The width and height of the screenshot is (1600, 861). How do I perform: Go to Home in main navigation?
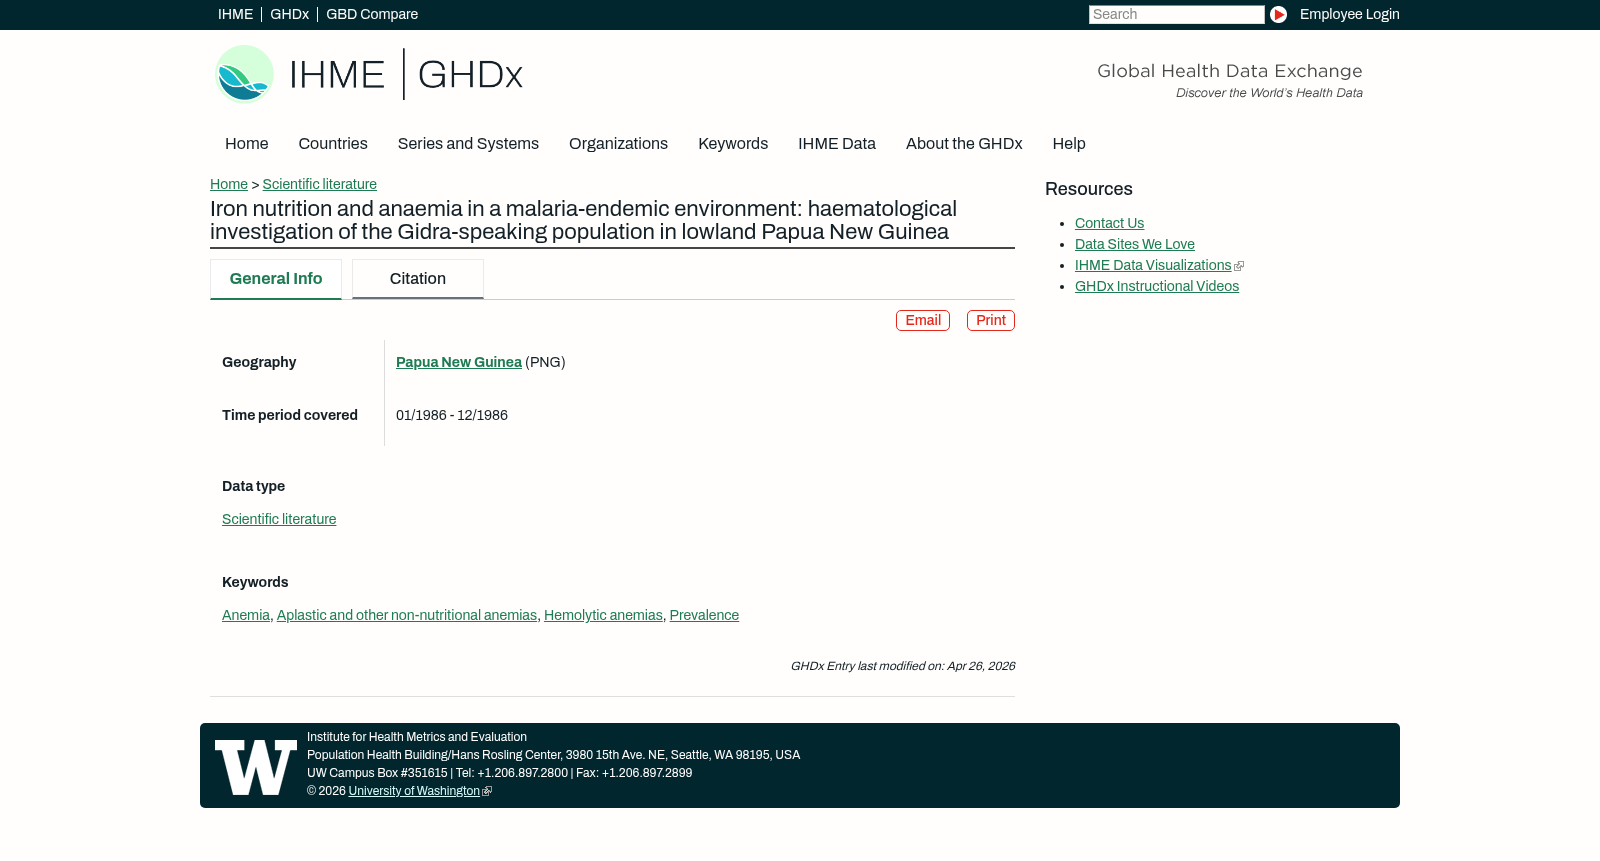246,144
